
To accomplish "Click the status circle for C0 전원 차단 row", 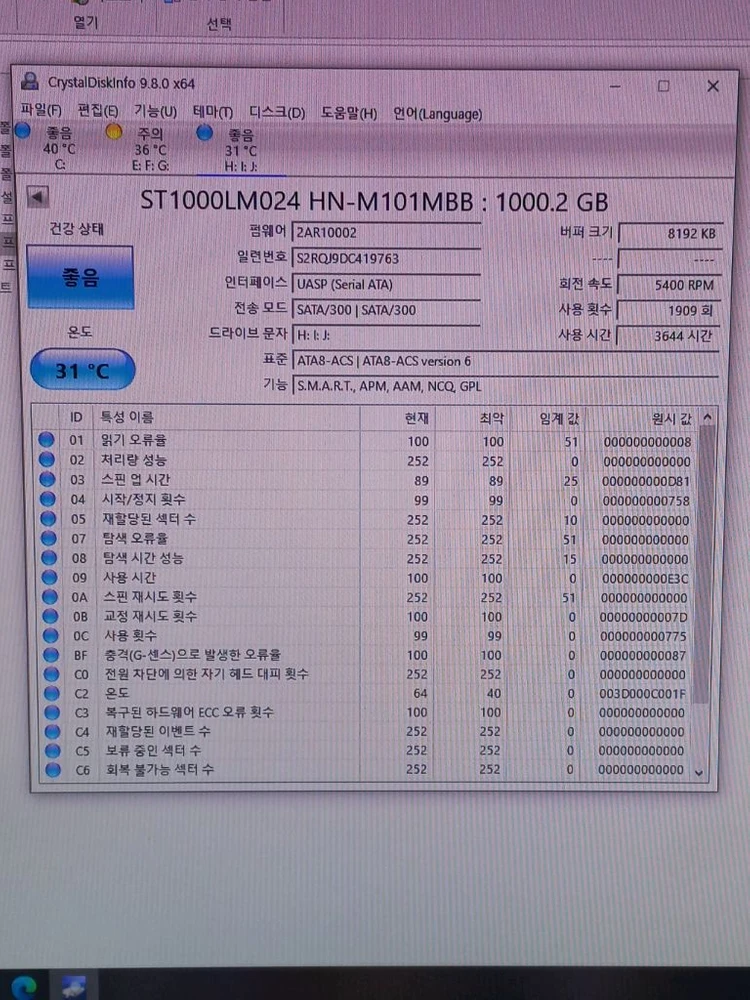I will [x=52, y=673].
